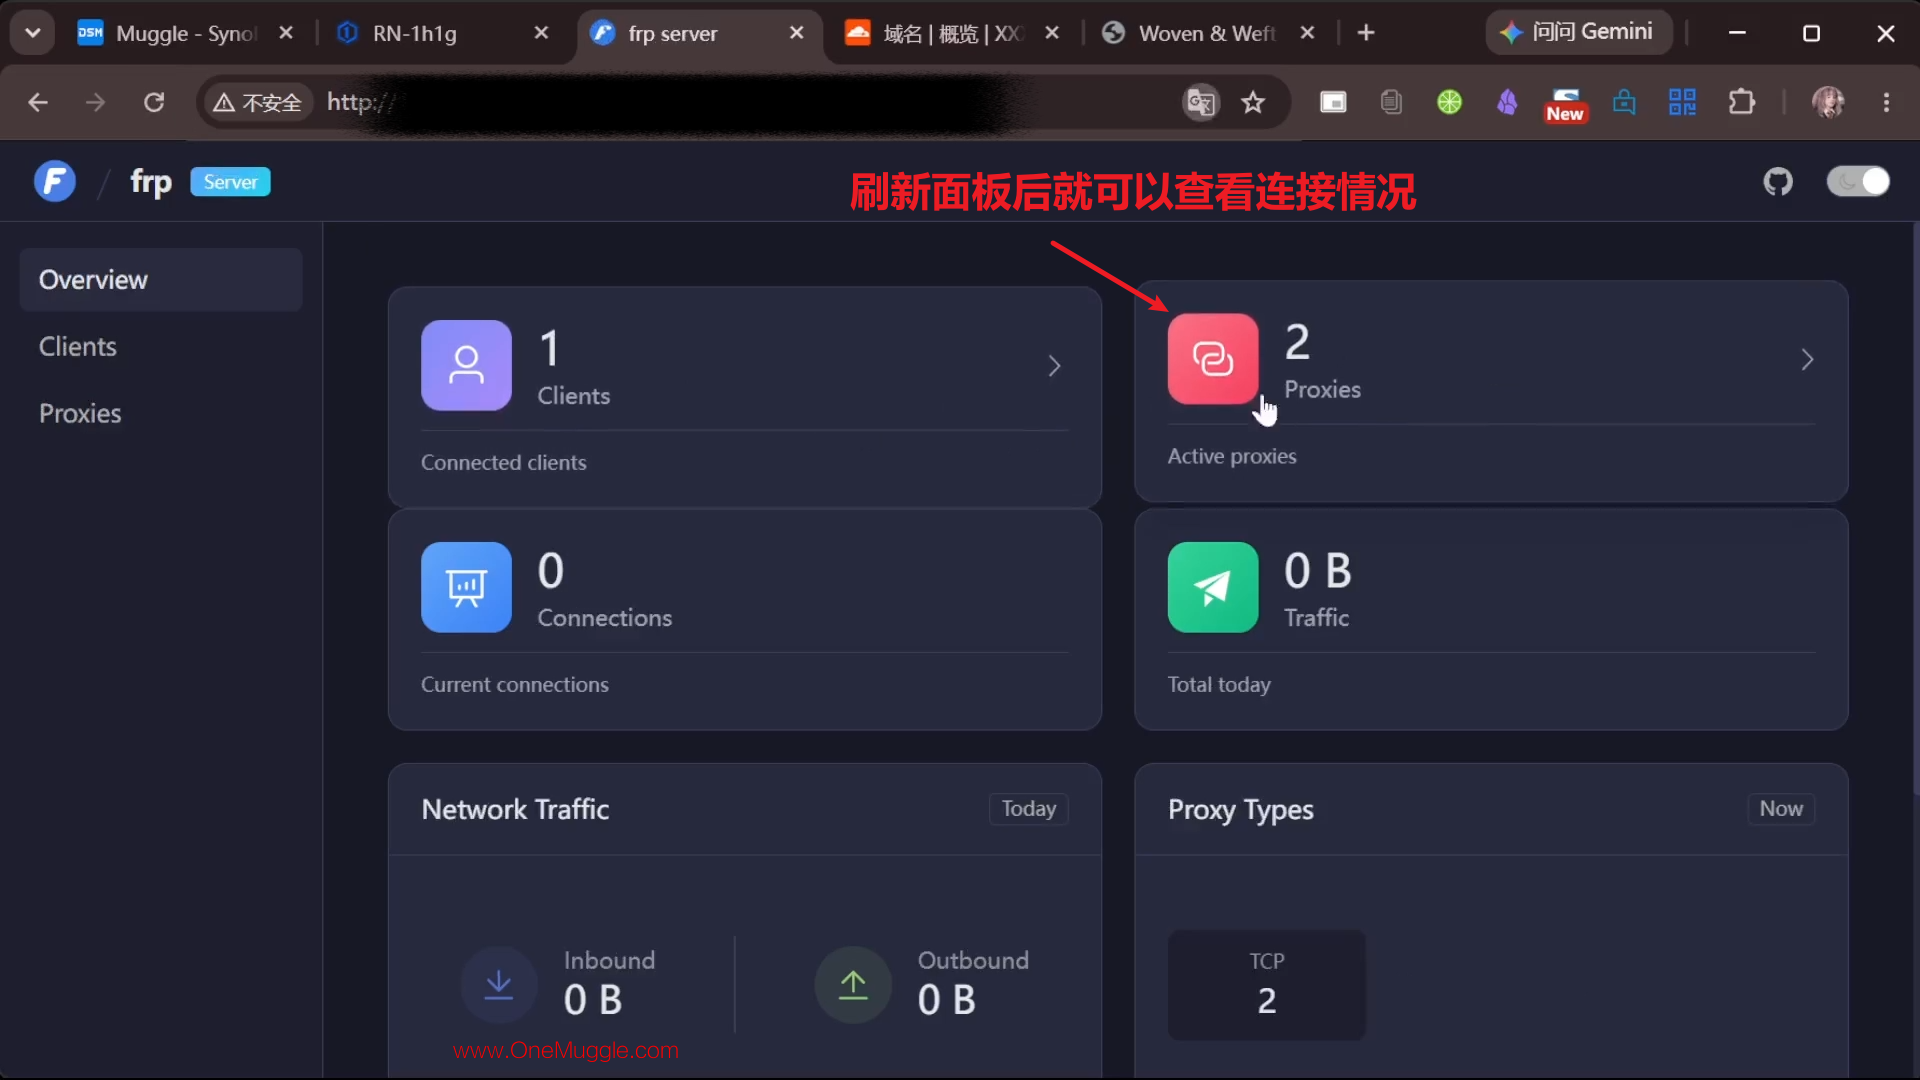Expand the Proxies card chevron
This screenshot has width=1920, height=1080.
click(x=1807, y=360)
